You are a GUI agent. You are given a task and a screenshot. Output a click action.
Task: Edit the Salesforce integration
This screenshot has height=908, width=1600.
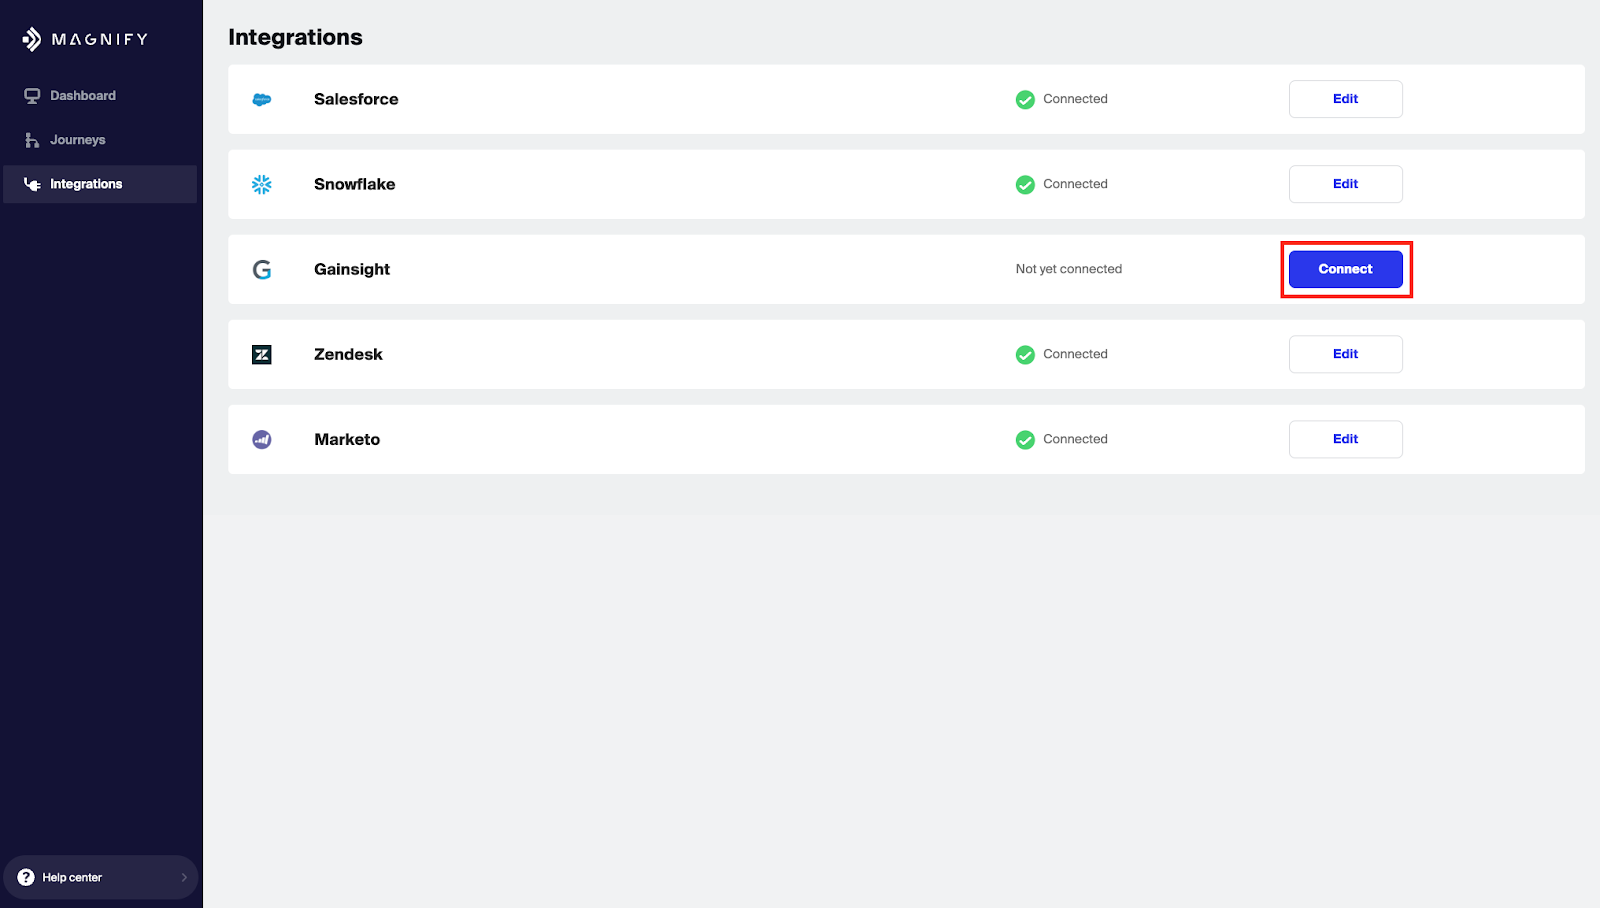click(x=1345, y=99)
